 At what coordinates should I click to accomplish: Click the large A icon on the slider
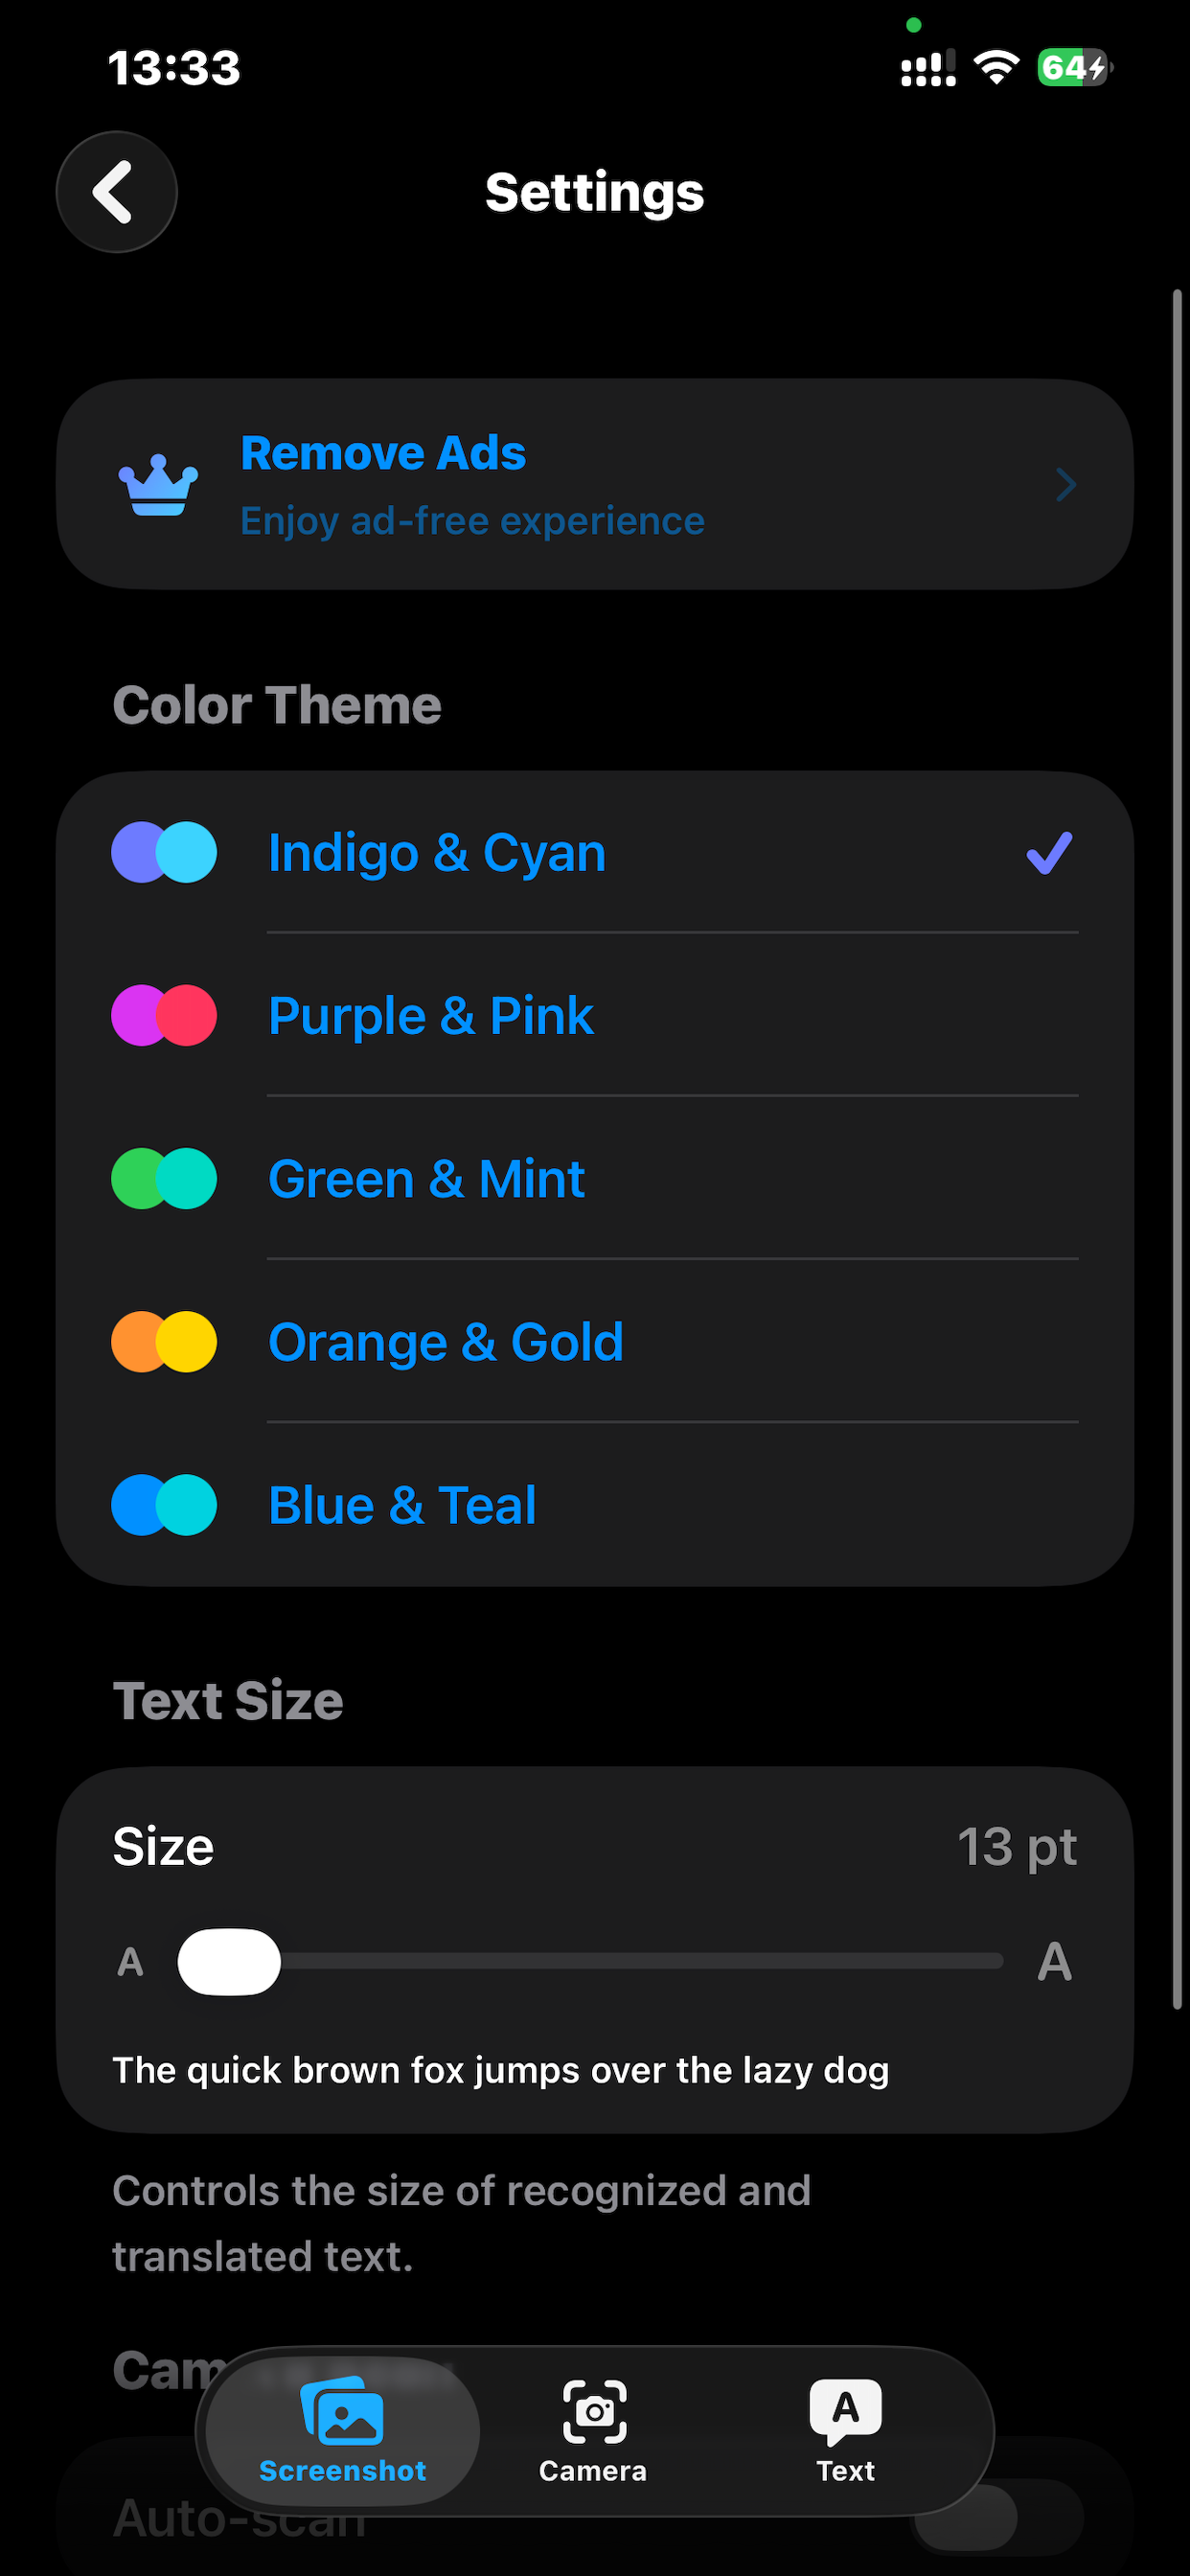pyautogui.click(x=1054, y=1962)
